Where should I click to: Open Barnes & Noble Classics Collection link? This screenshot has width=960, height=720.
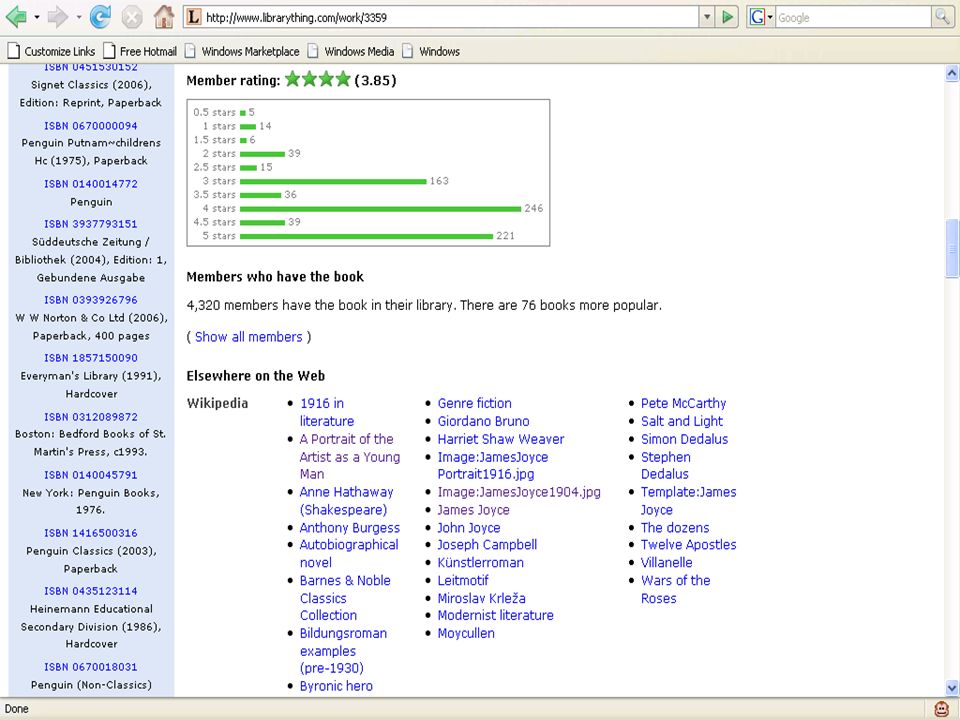(x=345, y=598)
